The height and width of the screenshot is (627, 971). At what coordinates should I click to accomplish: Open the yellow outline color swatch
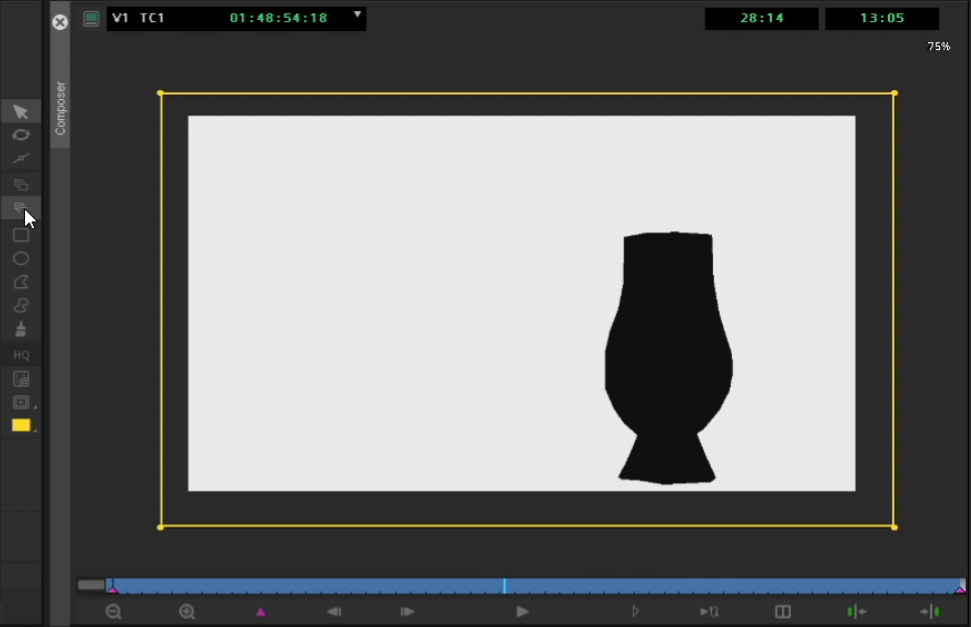(20, 425)
